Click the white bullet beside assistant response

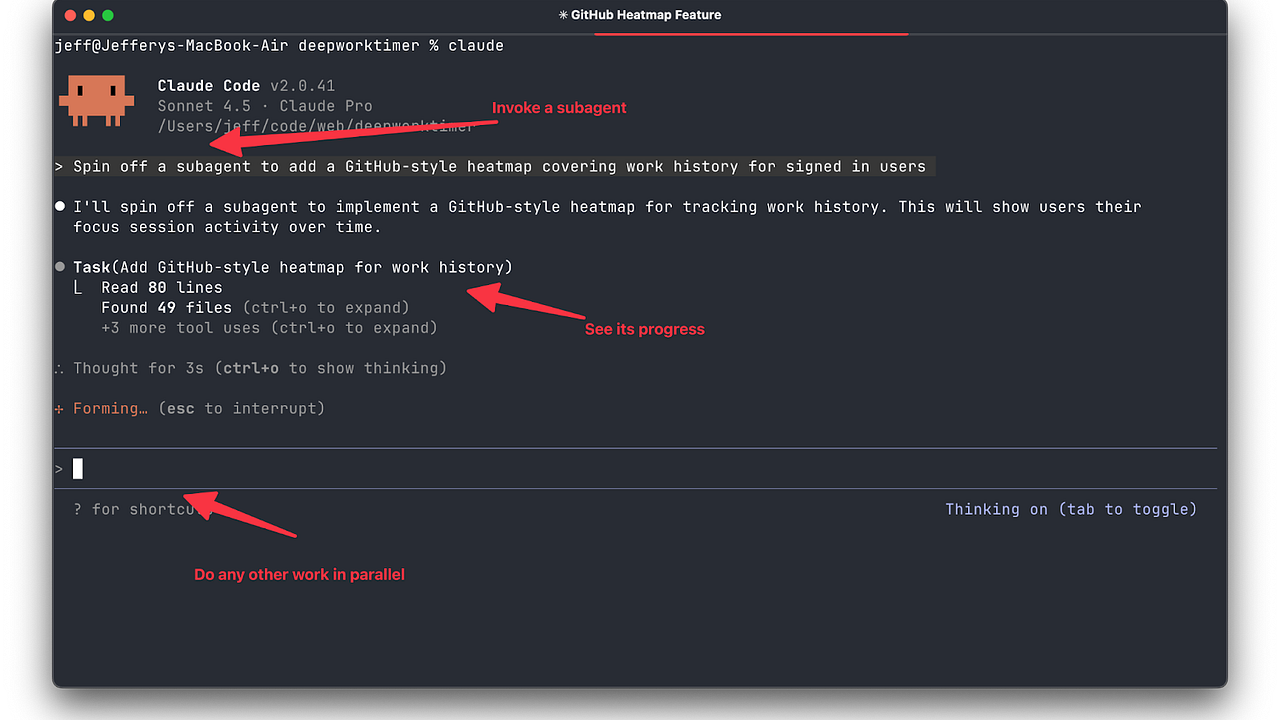point(60,206)
